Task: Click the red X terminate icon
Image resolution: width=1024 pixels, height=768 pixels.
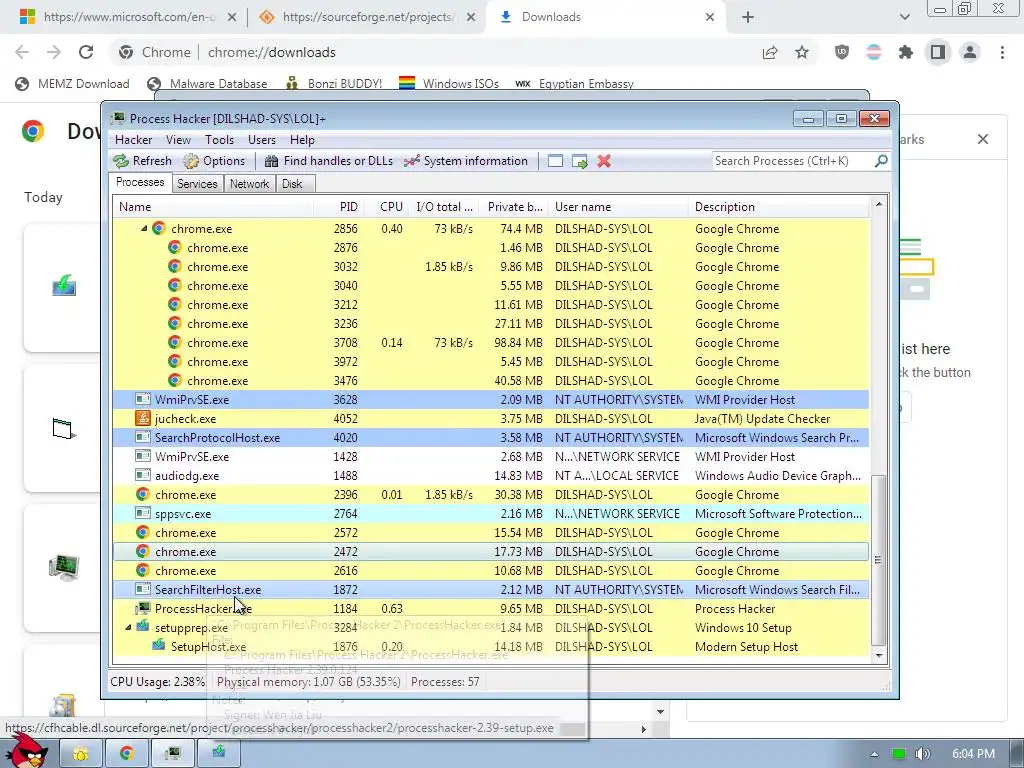Action: [x=604, y=161]
